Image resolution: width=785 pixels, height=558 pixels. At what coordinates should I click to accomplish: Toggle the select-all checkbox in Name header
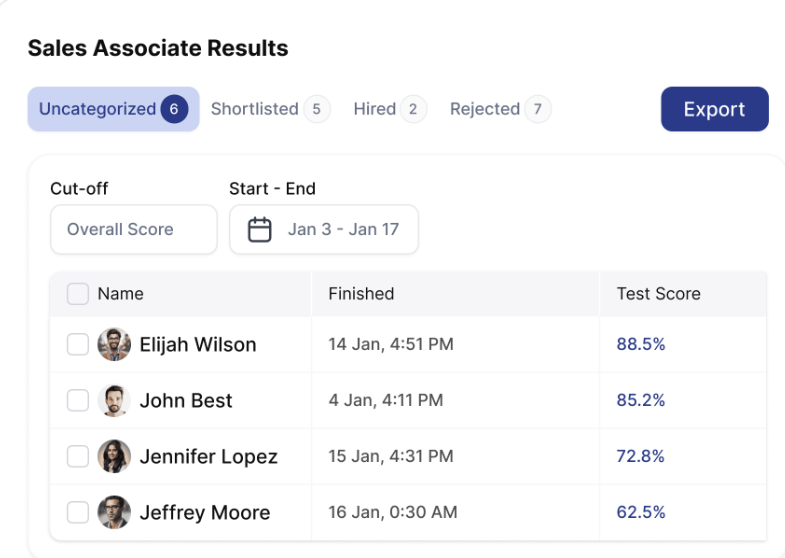[x=78, y=294]
